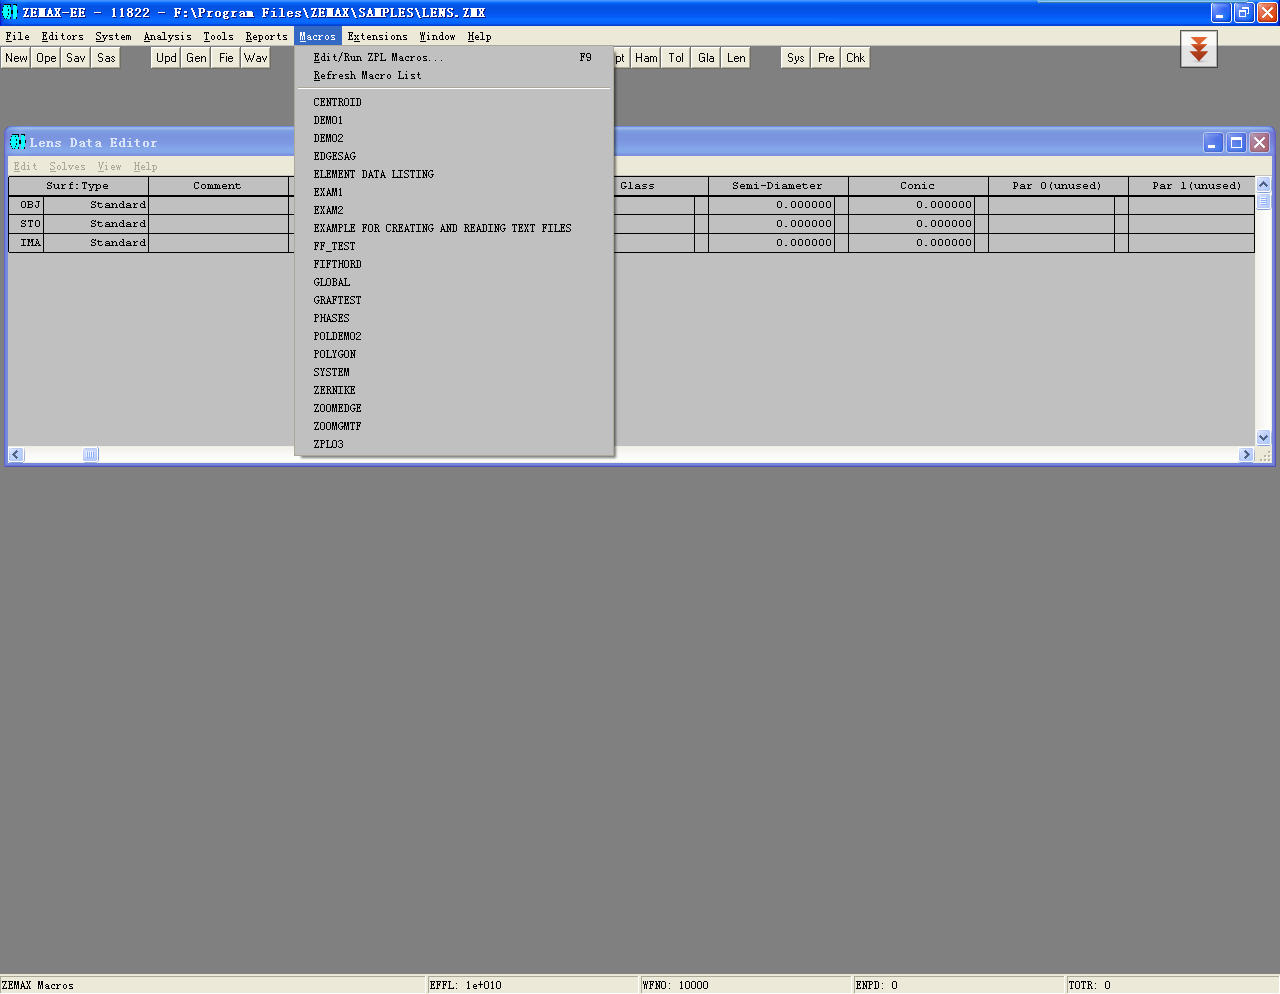Open the Analysis menu
The image size is (1280, 994).
click(167, 36)
